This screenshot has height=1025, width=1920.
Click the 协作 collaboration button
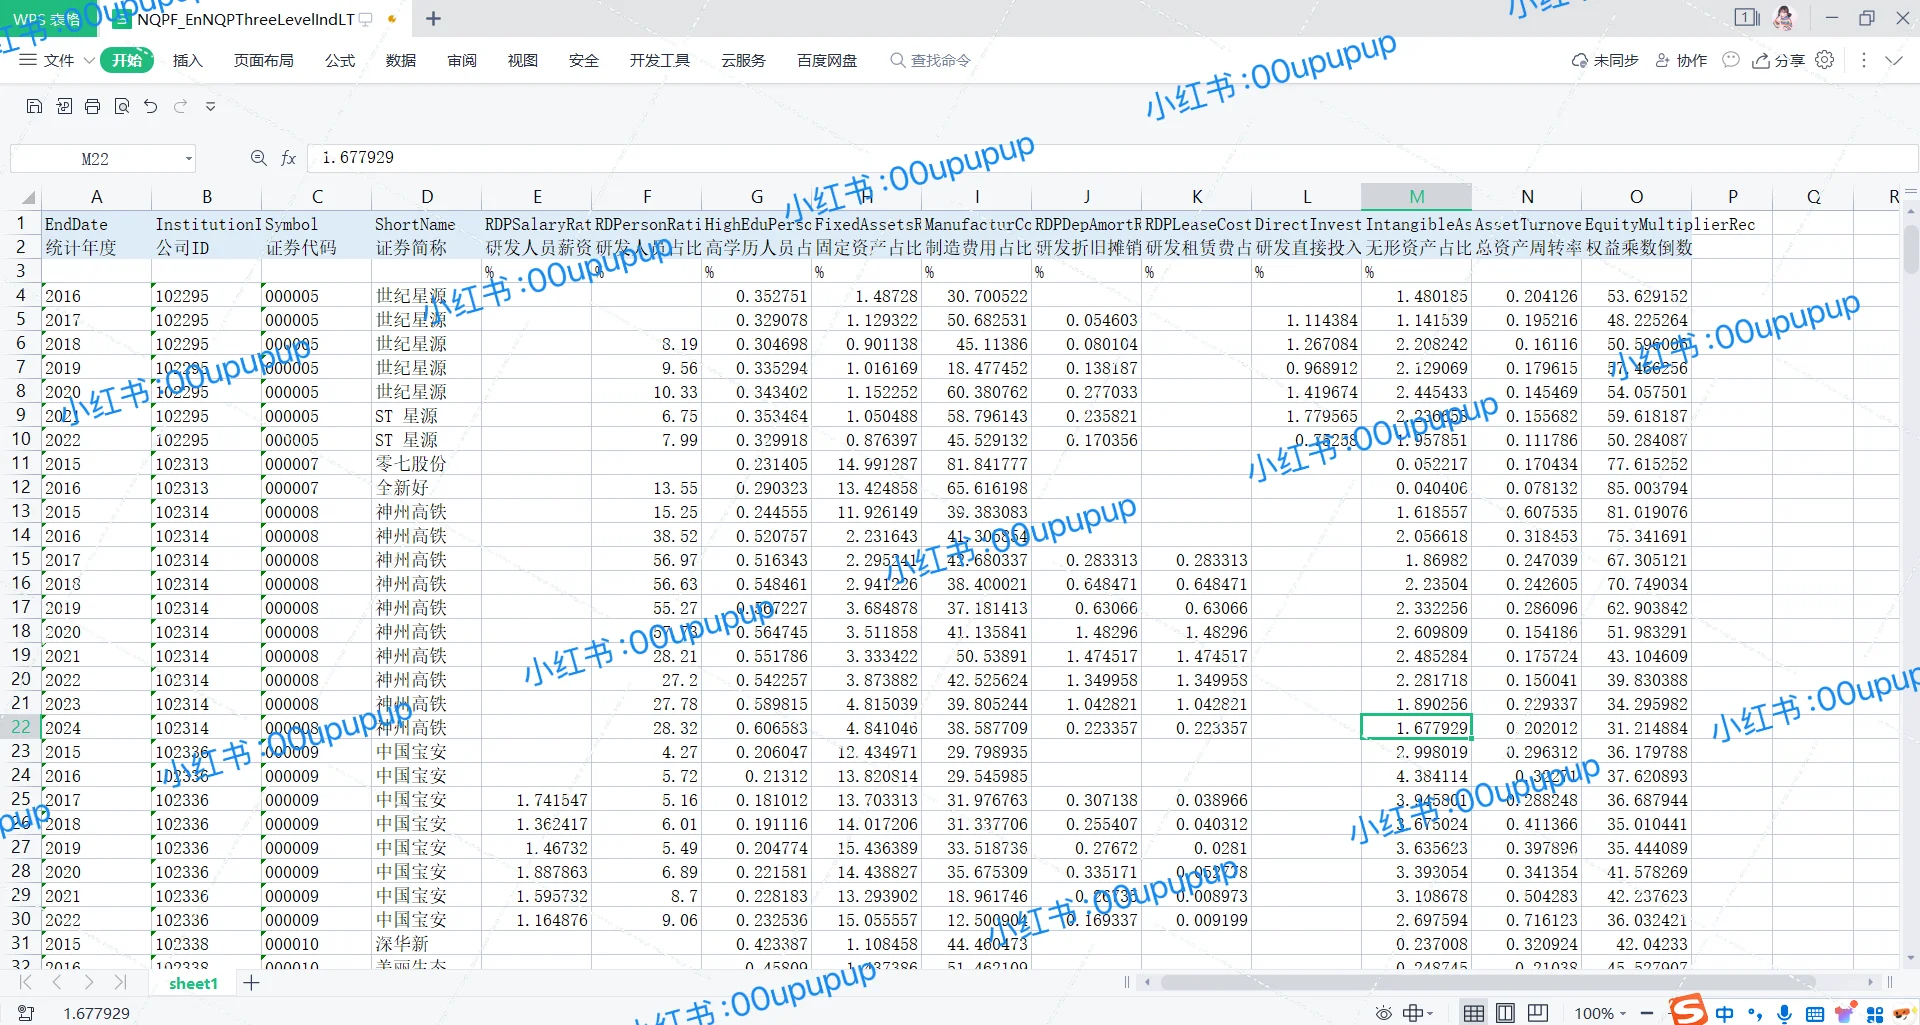click(x=1681, y=60)
